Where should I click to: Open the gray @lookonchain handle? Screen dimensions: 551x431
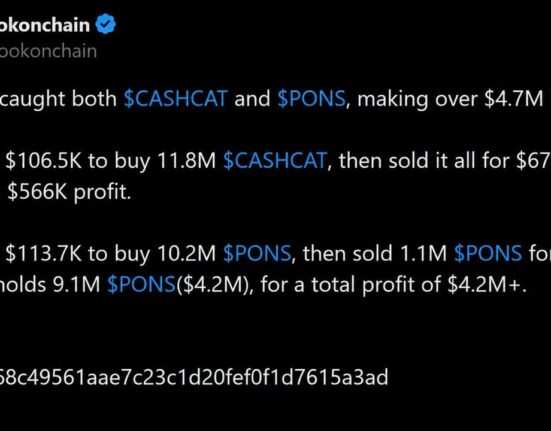coord(48,51)
